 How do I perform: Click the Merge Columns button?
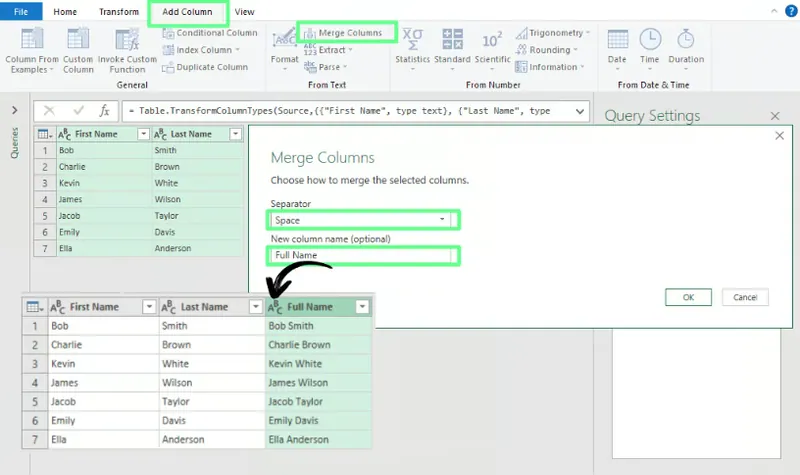click(348, 33)
